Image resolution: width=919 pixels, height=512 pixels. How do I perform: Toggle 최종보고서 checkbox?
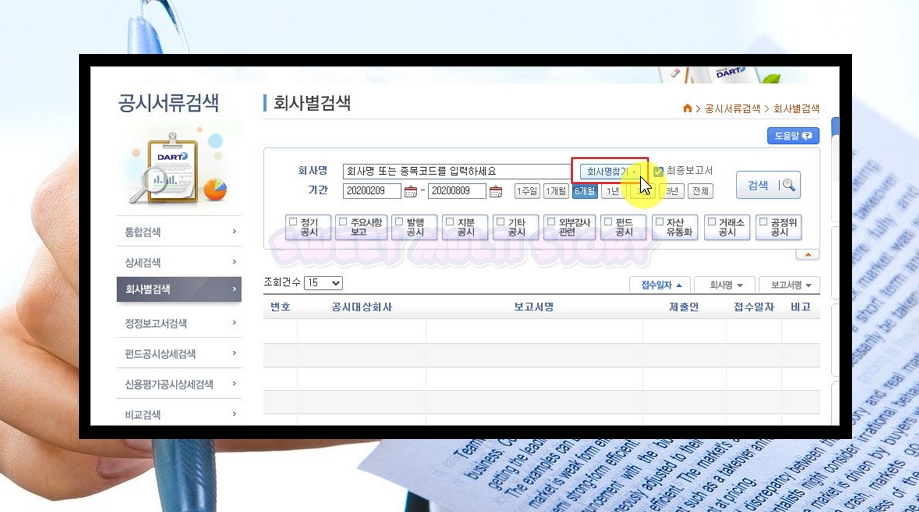[658, 172]
